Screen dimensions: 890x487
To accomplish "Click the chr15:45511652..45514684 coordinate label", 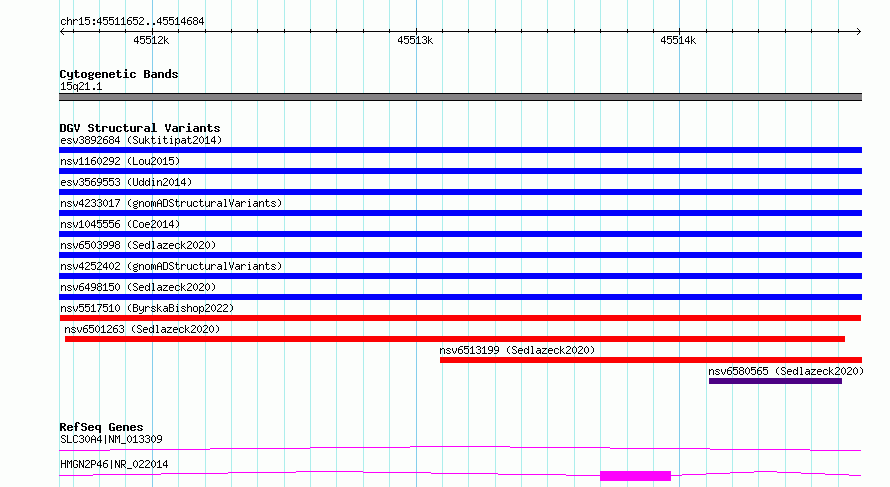I will pyautogui.click(x=132, y=22).
